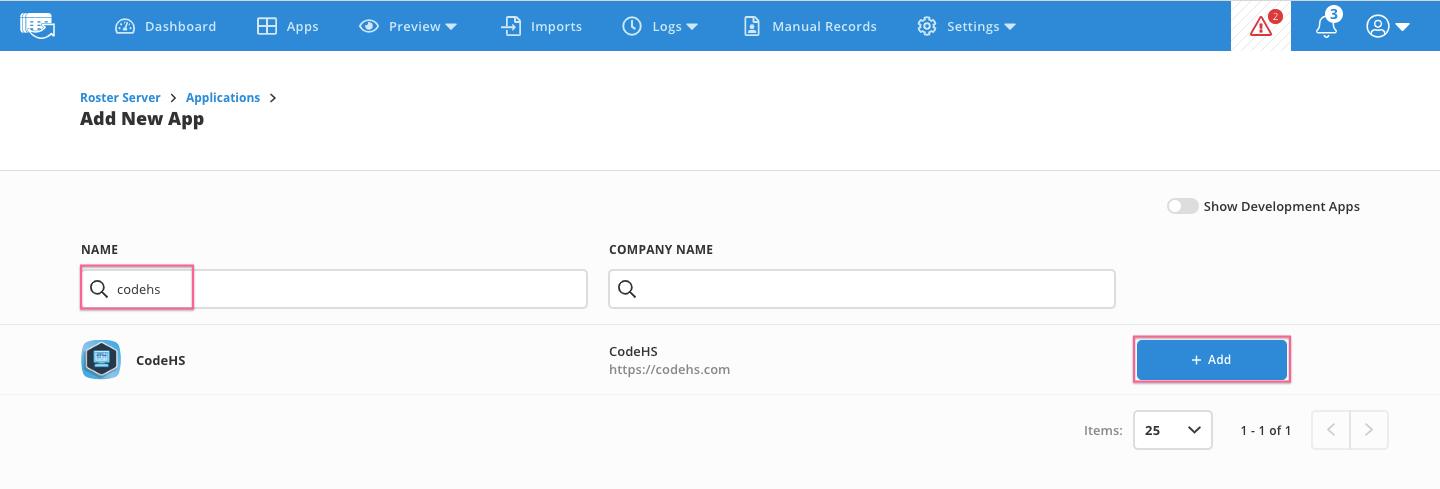Expand the Preview dropdown menu
The image size is (1440, 489).
408,26
